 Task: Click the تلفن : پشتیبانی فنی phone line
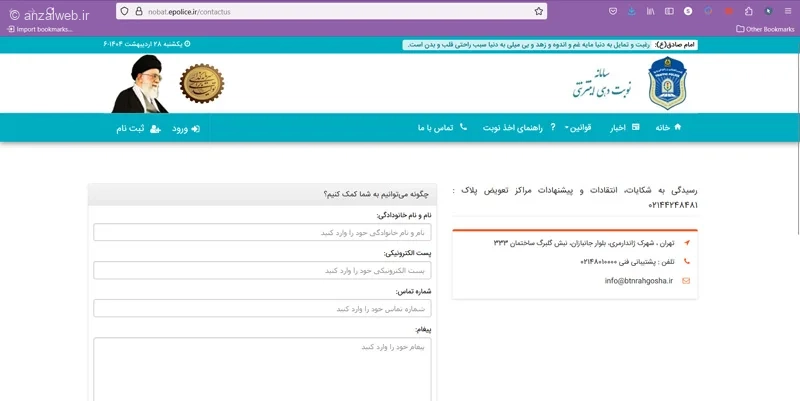(627, 262)
